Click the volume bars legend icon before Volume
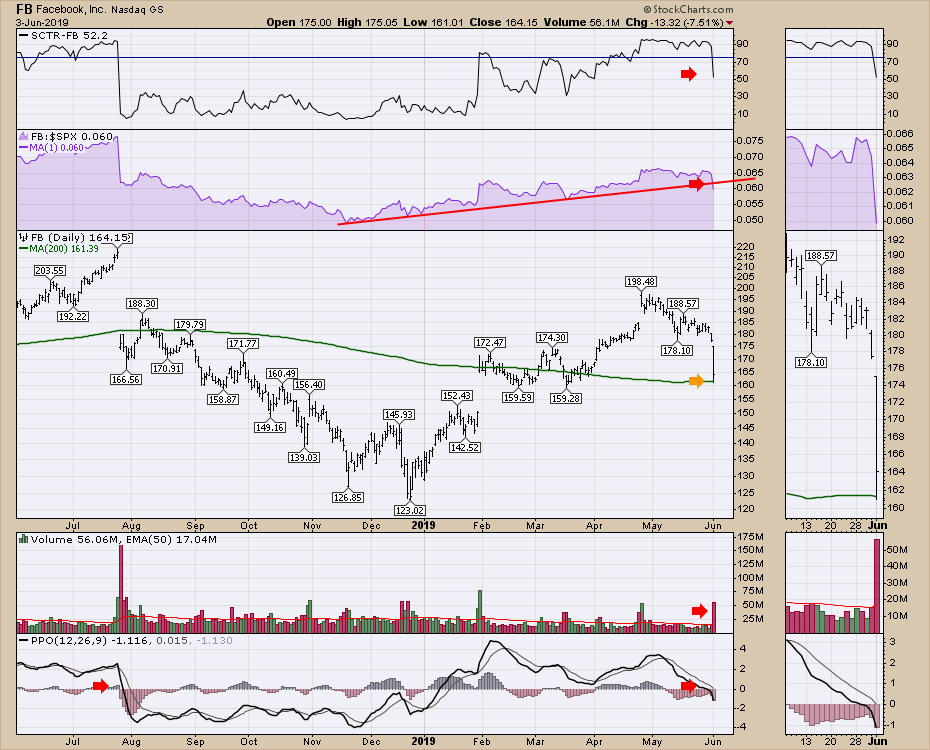Image resolution: width=930 pixels, height=750 pixels. pos(24,540)
